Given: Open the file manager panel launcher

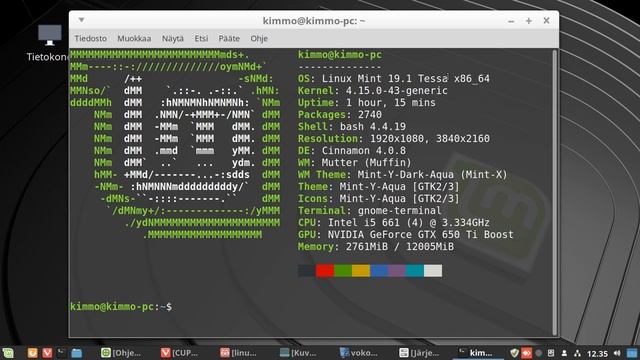Looking at the screenshot, I should click(x=76, y=353).
